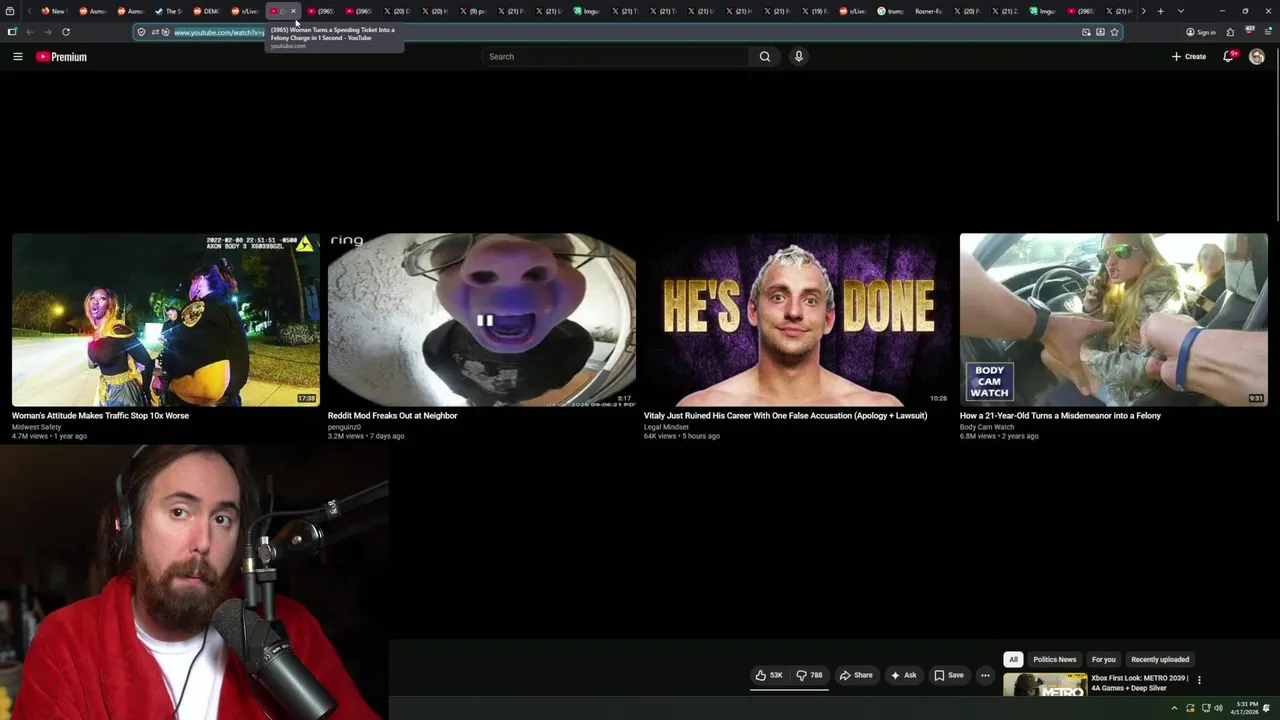
Task: Switch to the r/Live Reddit tab before YouTube
Action: coord(244,11)
